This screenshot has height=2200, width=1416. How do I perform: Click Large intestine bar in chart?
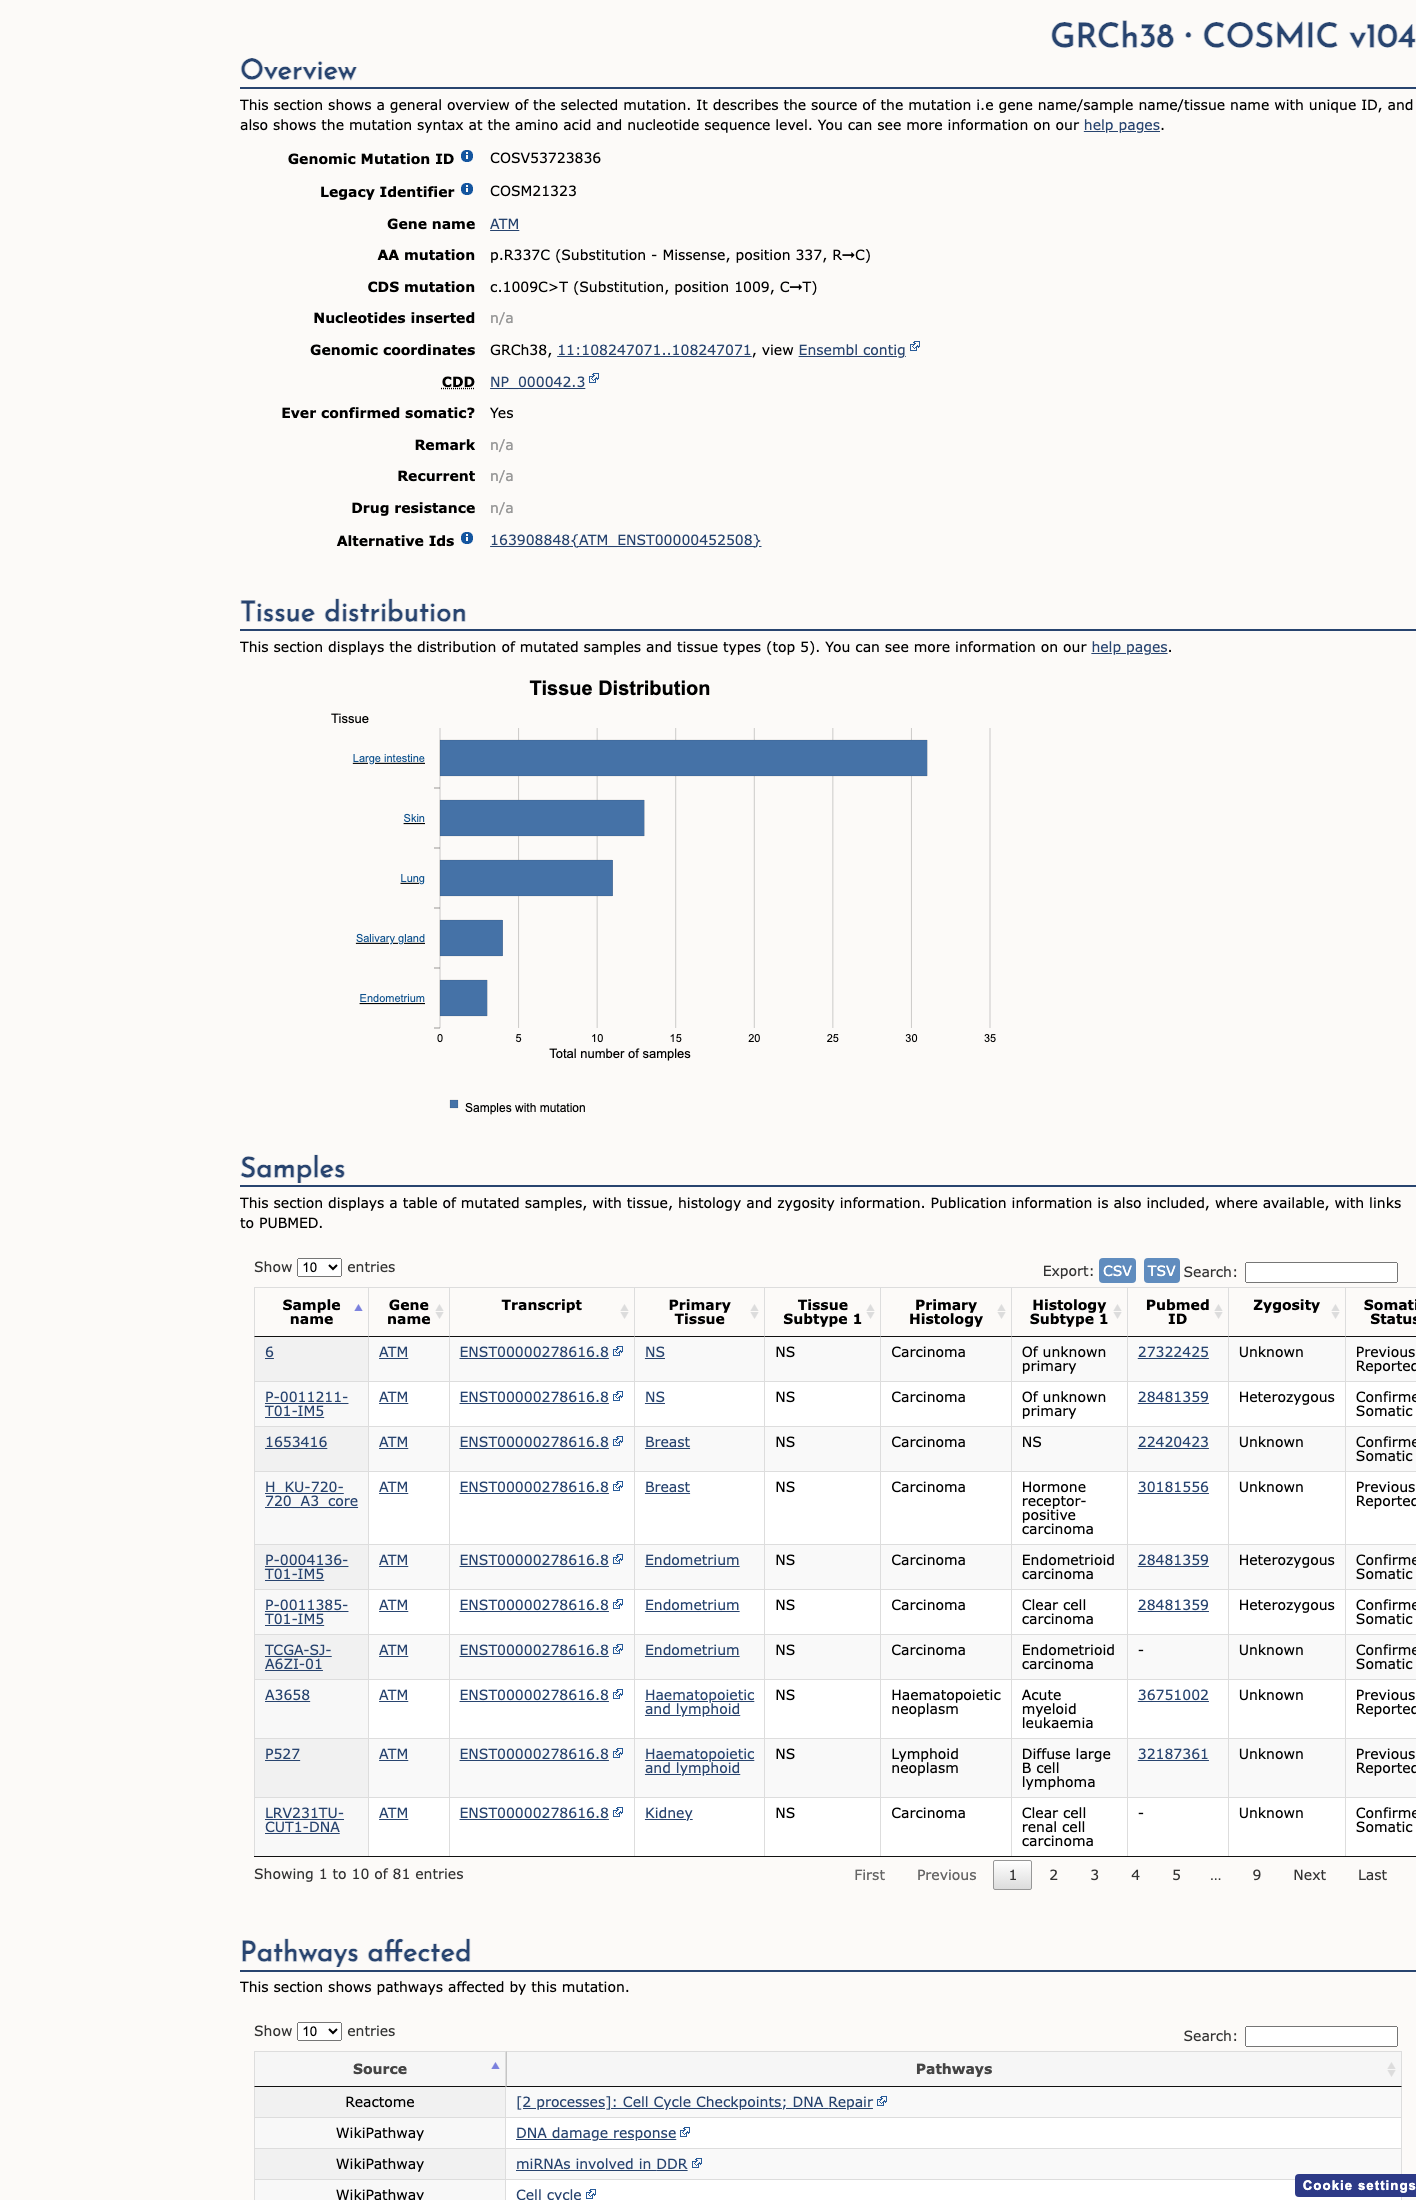tap(683, 758)
